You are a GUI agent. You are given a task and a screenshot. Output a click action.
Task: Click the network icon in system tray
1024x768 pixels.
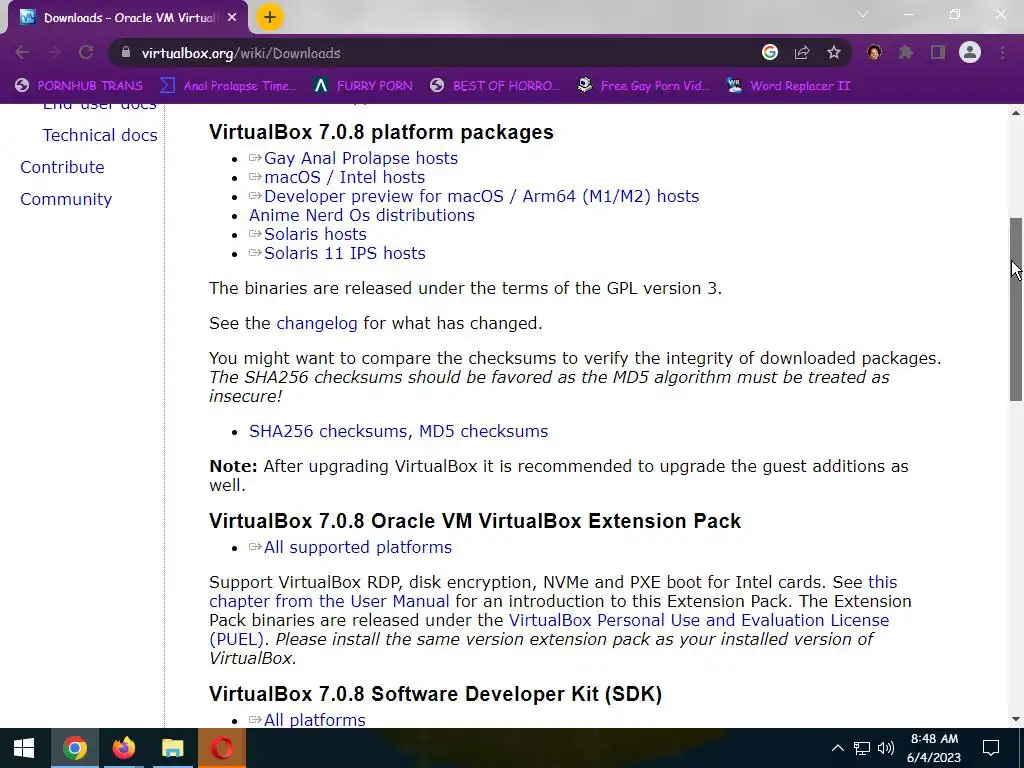click(862, 748)
